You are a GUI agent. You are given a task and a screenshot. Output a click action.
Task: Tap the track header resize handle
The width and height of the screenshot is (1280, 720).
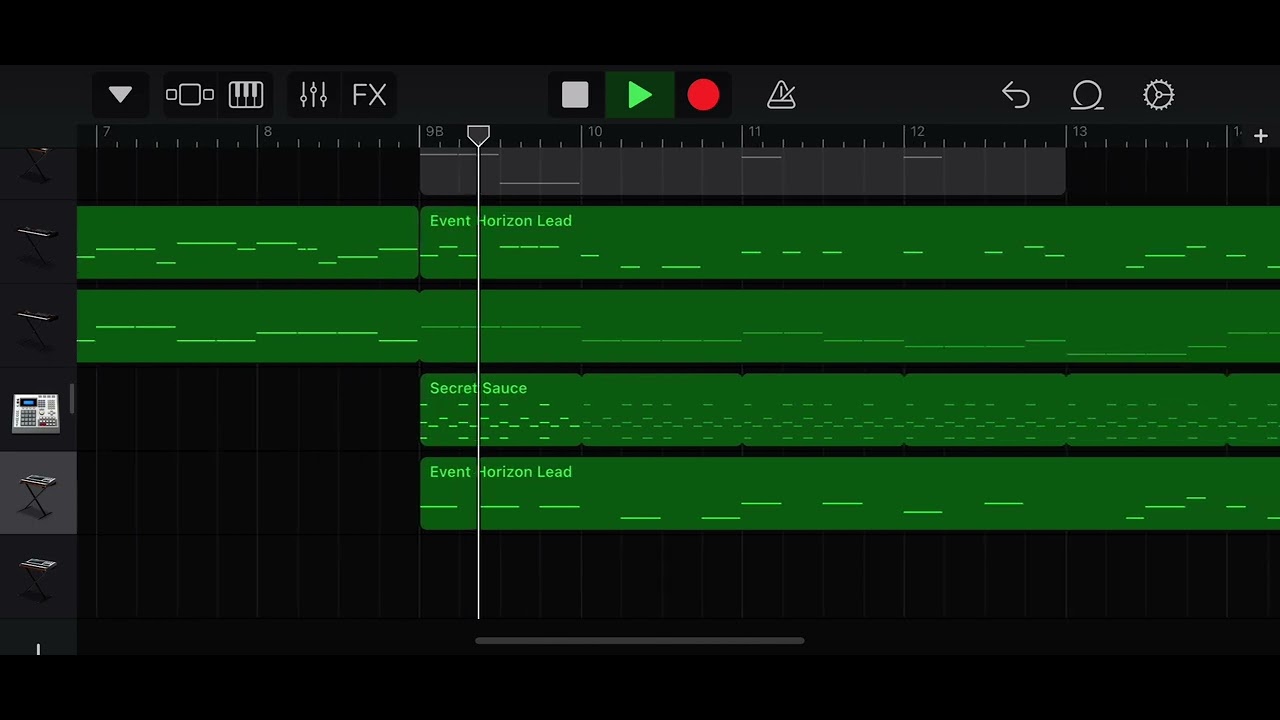[x=71, y=400]
